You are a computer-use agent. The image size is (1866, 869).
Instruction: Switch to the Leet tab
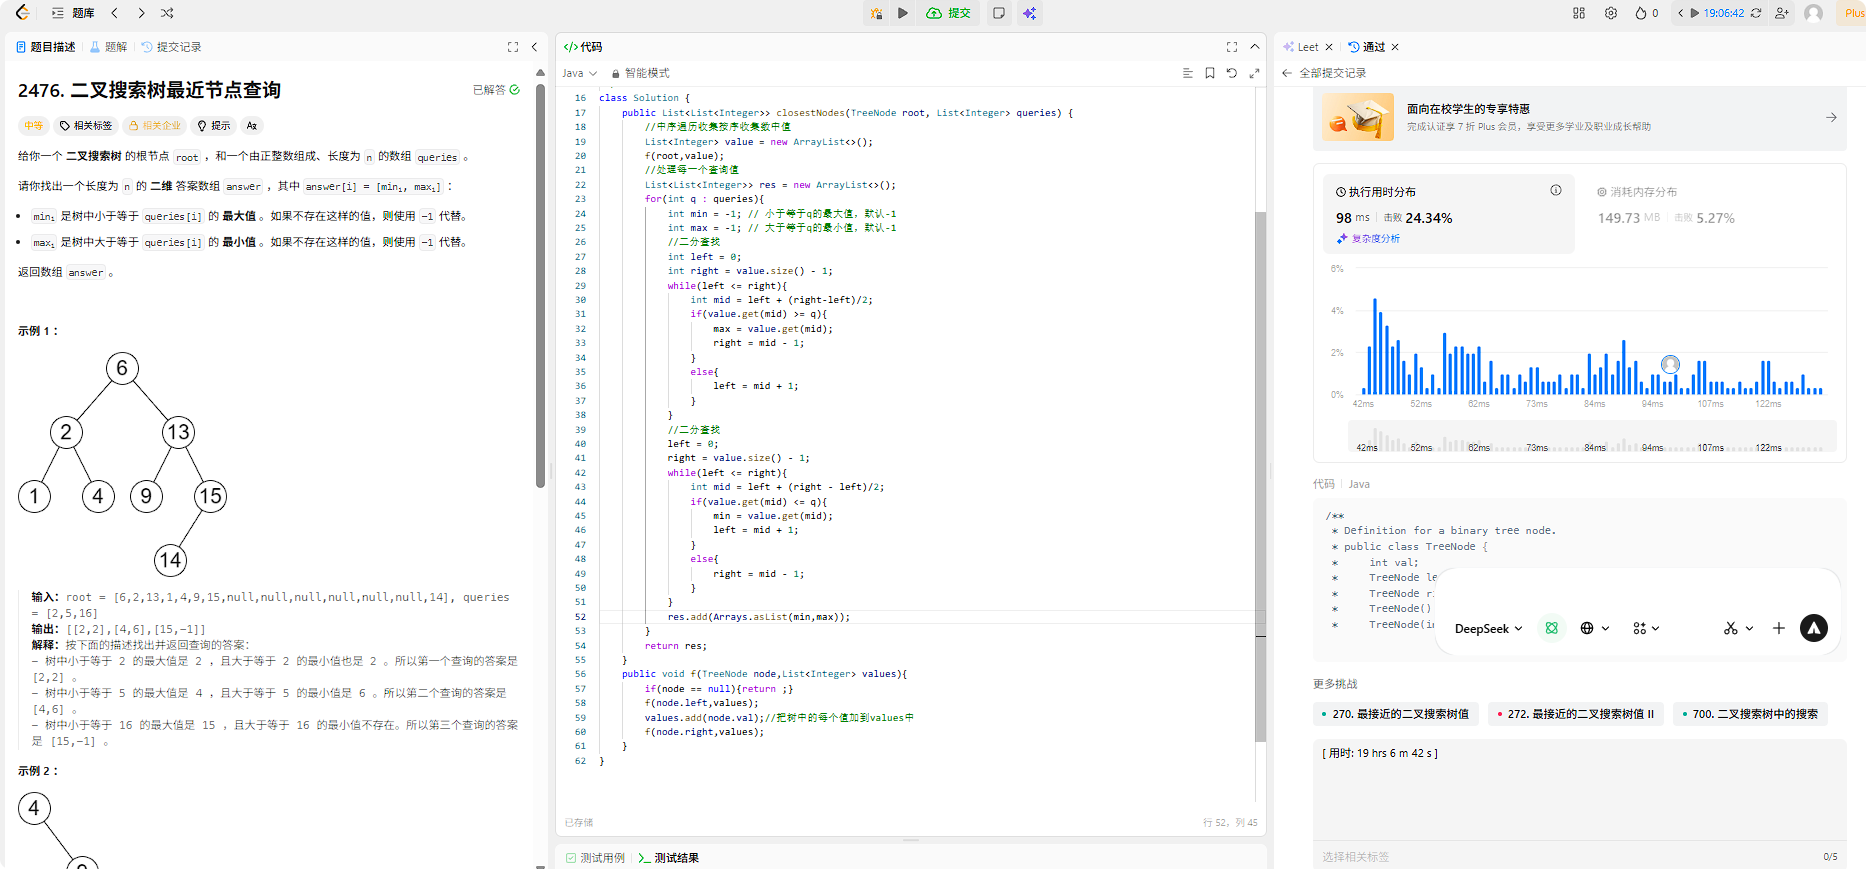[x=1301, y=47]
